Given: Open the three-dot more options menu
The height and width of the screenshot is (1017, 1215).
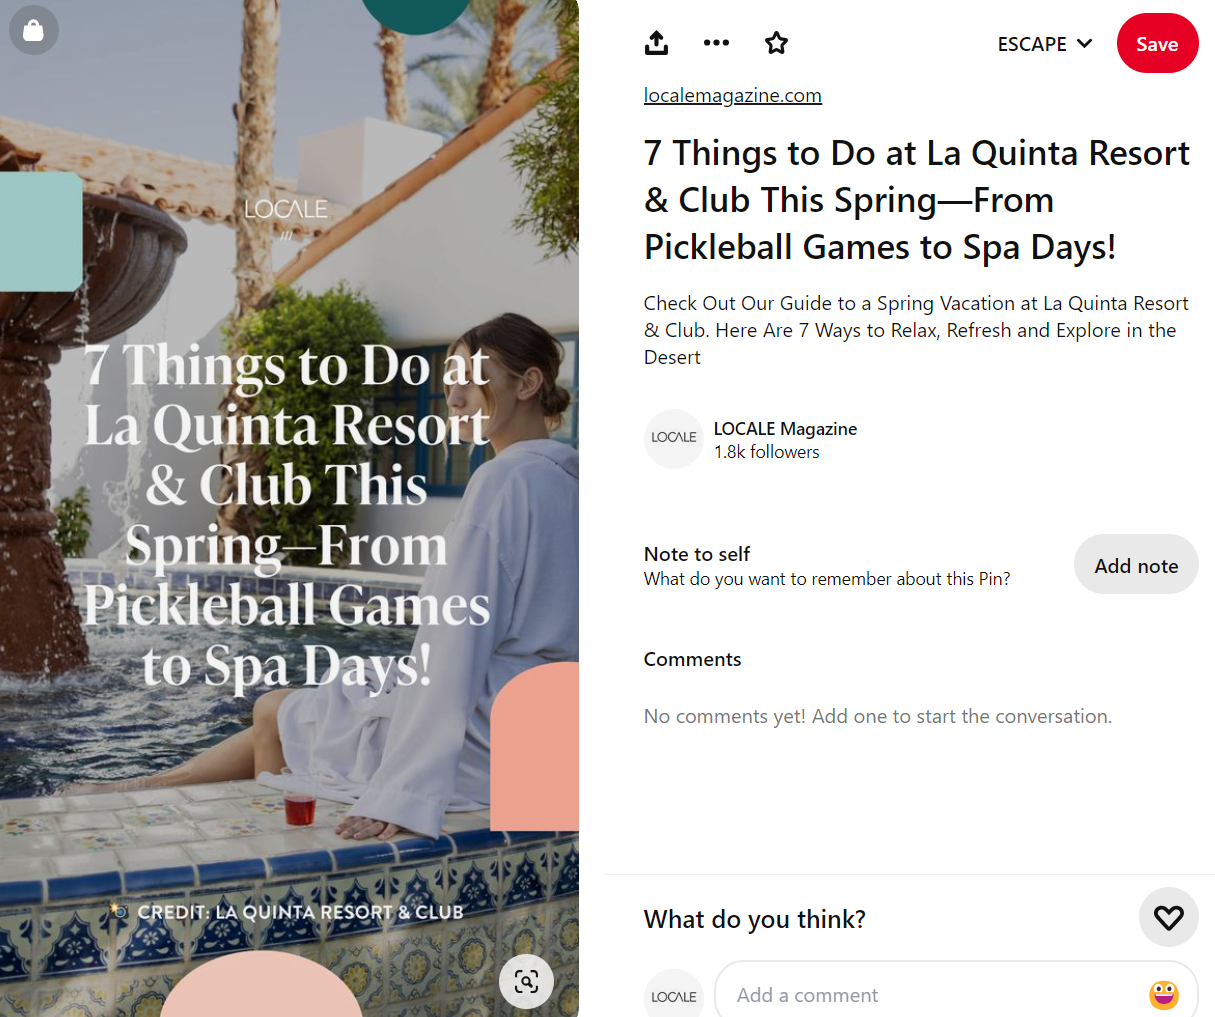Looking at the screenshot, I should [x=716, y=43].
